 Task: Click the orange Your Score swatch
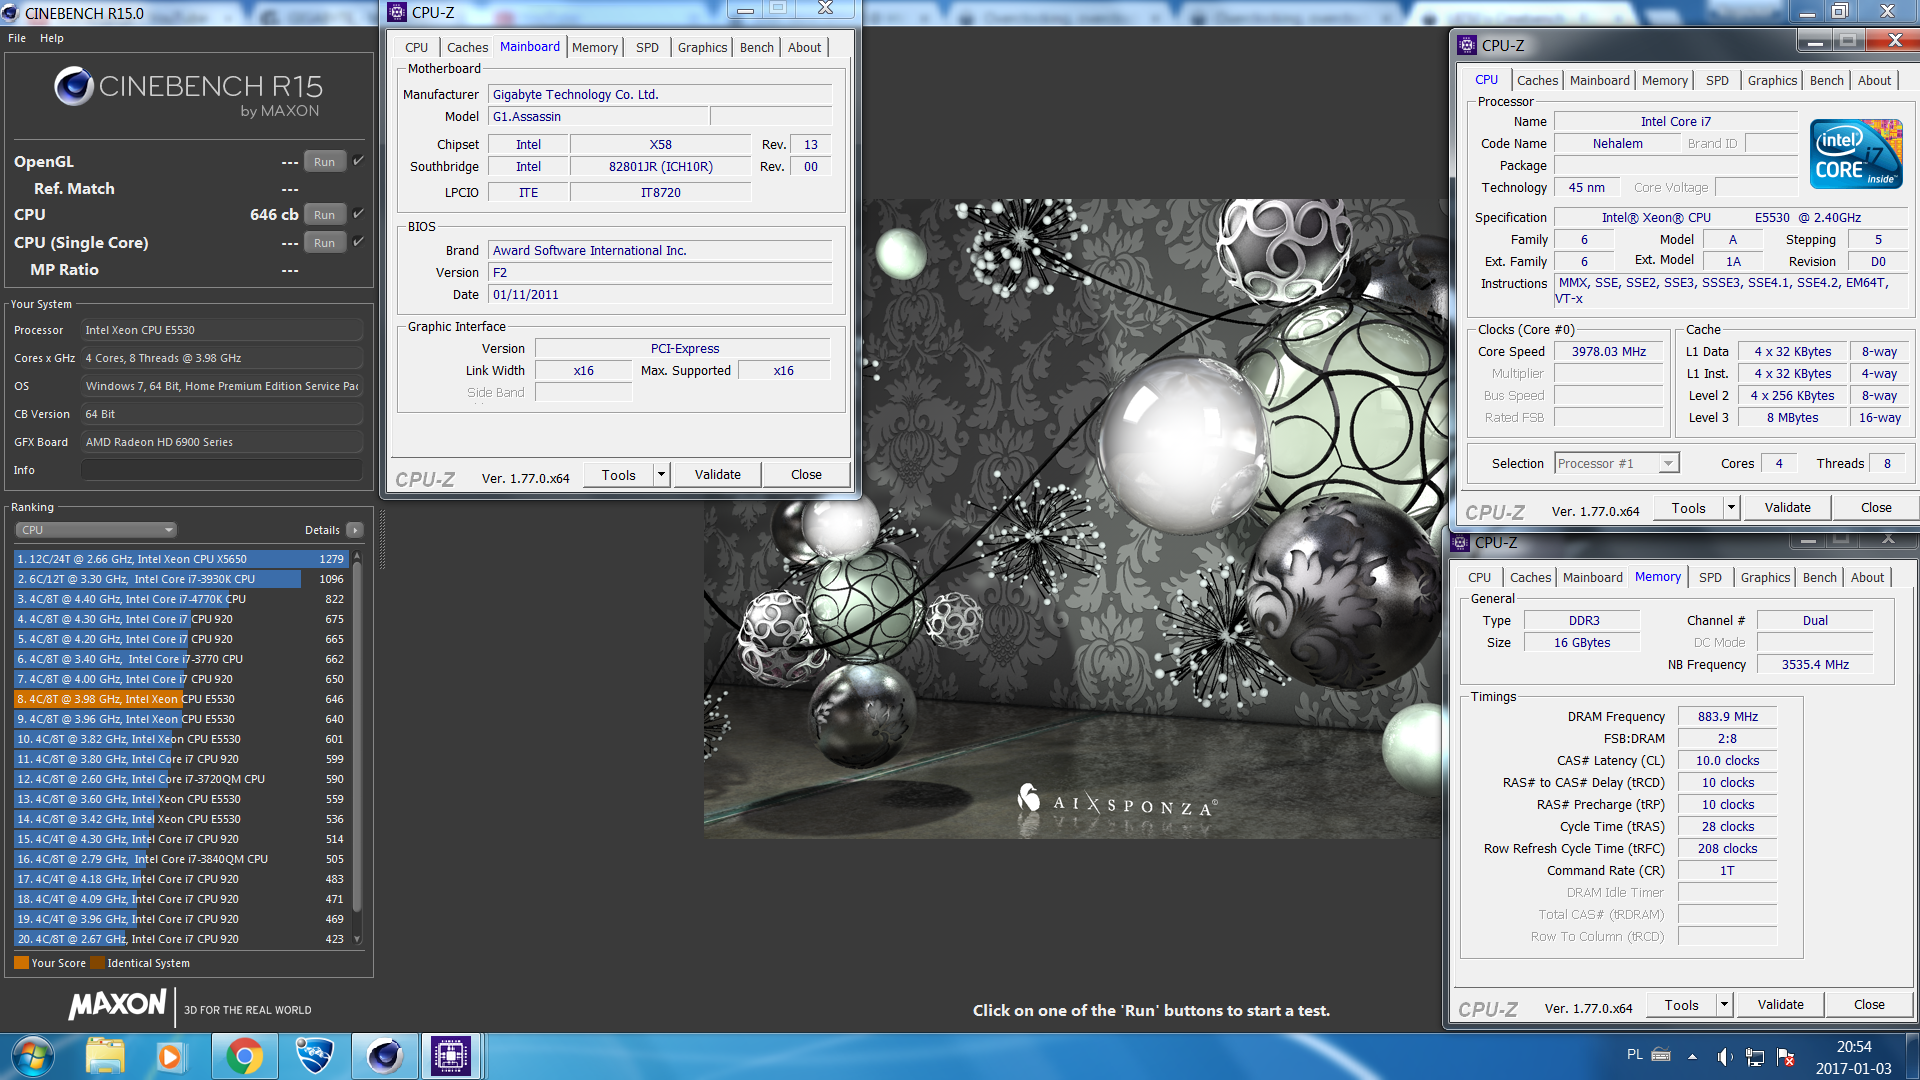click(x=21, y=963)
